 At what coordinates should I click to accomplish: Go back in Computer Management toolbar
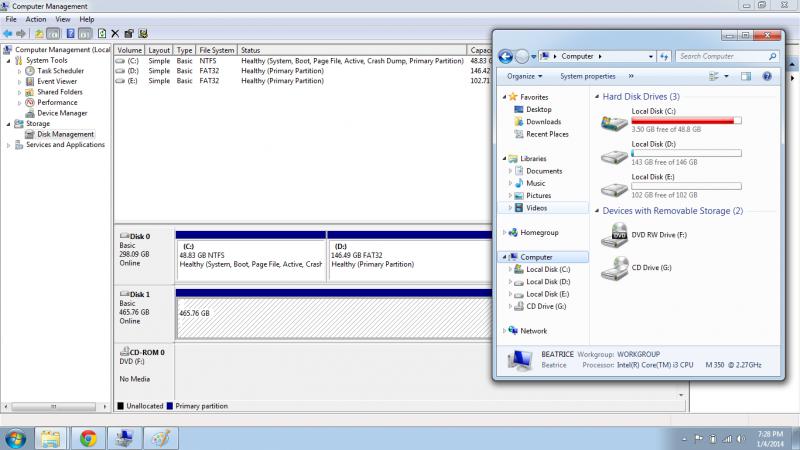8,34
